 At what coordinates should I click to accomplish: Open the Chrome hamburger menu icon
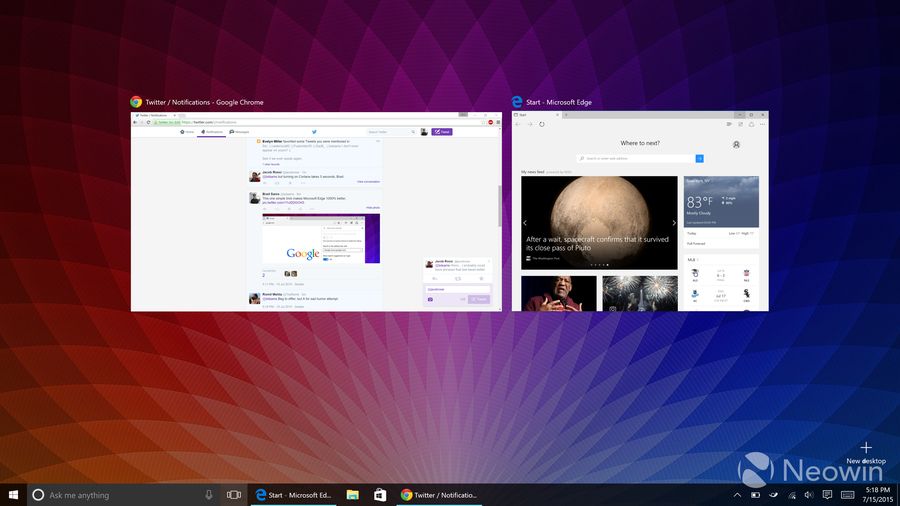click(x=498, y=122)
